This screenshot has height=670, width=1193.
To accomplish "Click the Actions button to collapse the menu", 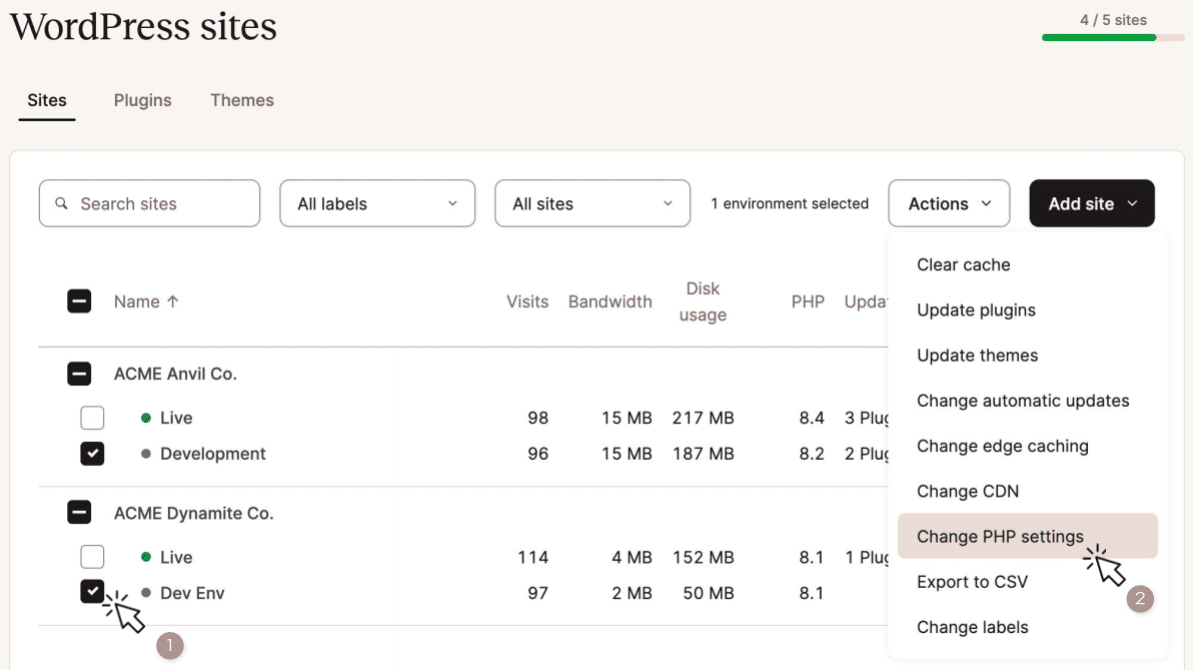I will coord(948,203).
